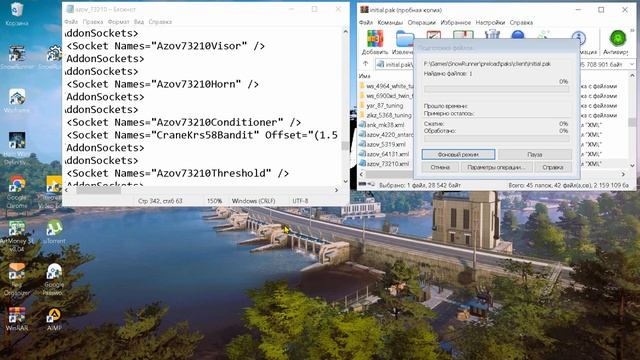Open Справка menu in WinRAR menu bar
This screenshot has height=360, width=640.
pos(521,22)
